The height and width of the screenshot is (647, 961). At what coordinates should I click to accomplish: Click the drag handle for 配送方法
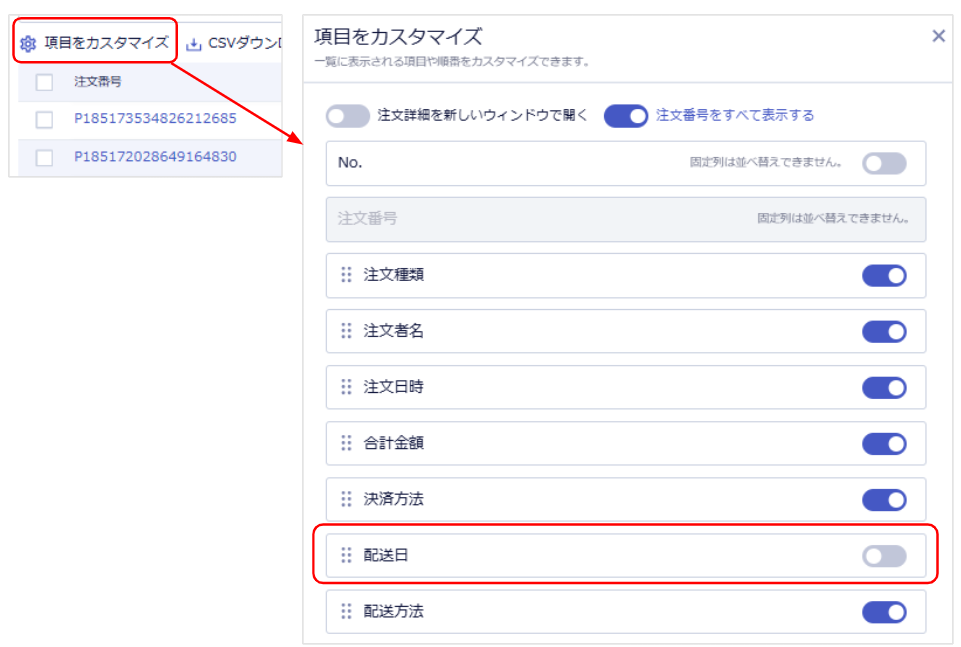(347, 611)
